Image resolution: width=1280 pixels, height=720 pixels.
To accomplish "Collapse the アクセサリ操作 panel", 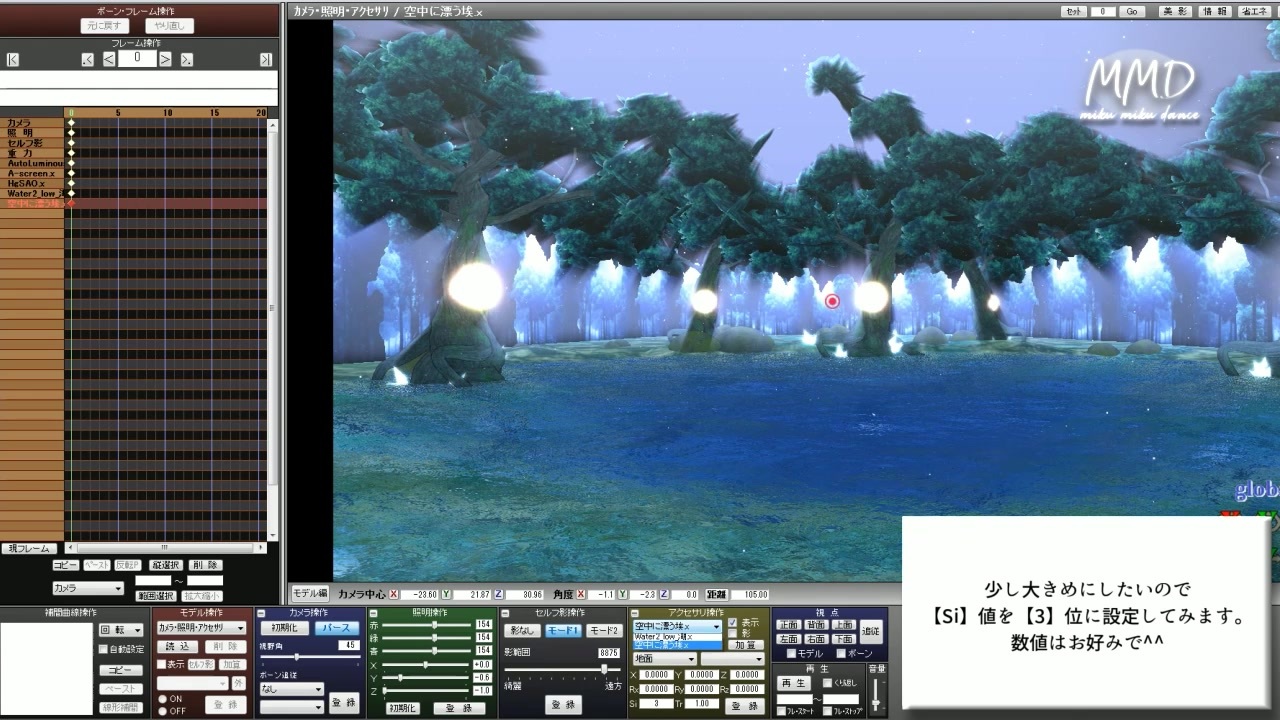I will 634,613.
